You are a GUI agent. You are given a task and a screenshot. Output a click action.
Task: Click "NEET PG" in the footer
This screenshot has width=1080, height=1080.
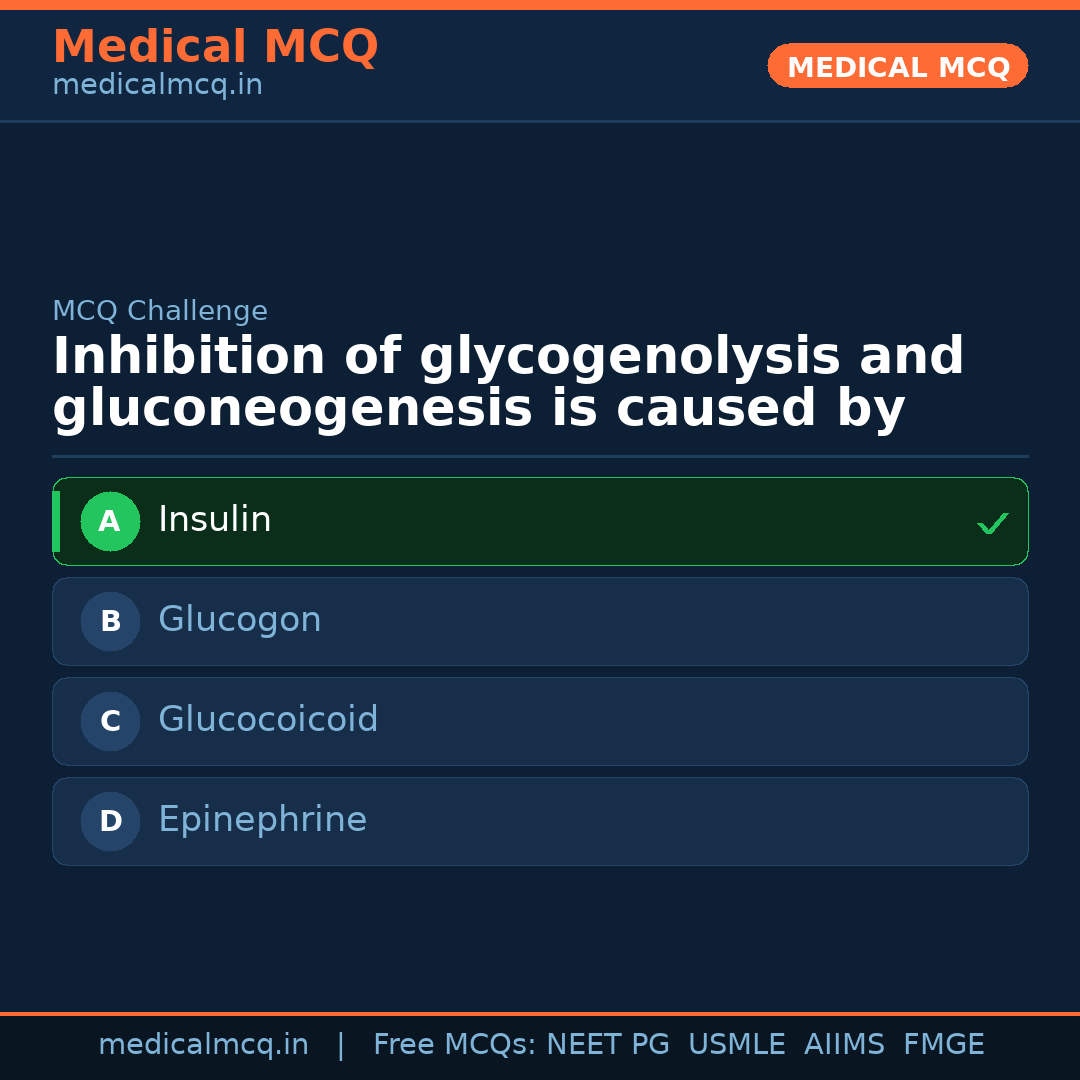tap(608, 1045)
